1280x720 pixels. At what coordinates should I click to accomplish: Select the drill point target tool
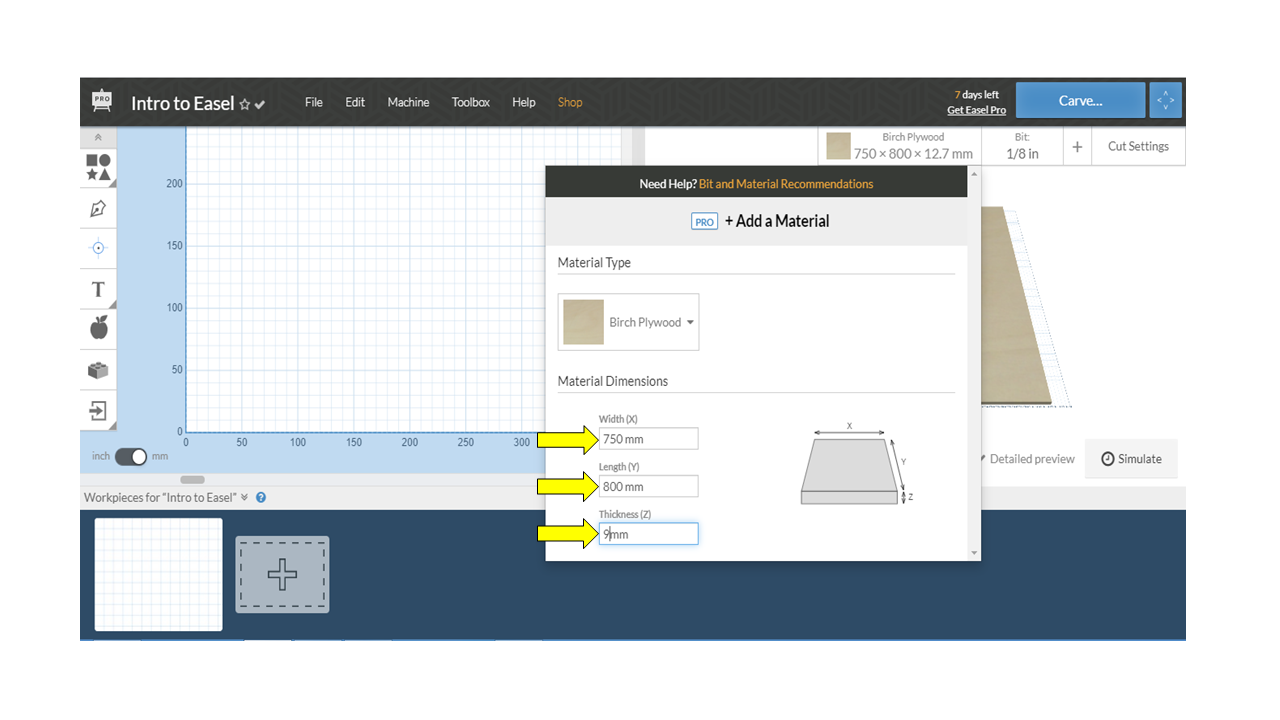98,248
